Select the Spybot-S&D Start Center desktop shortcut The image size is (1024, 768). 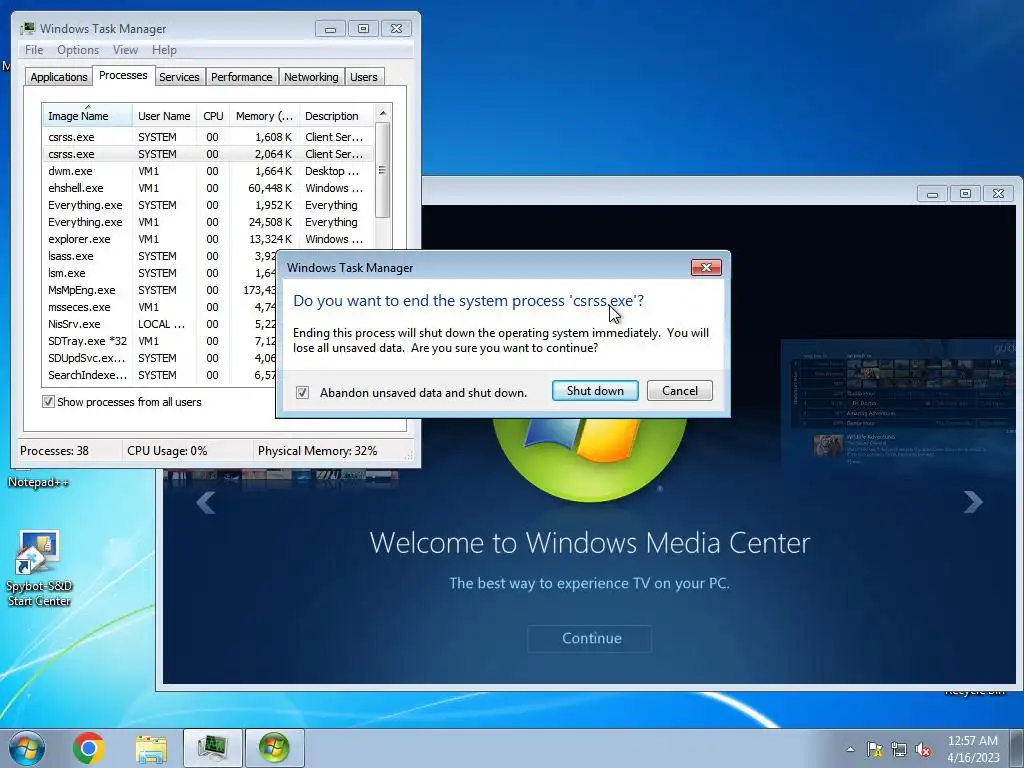[39, 568]
